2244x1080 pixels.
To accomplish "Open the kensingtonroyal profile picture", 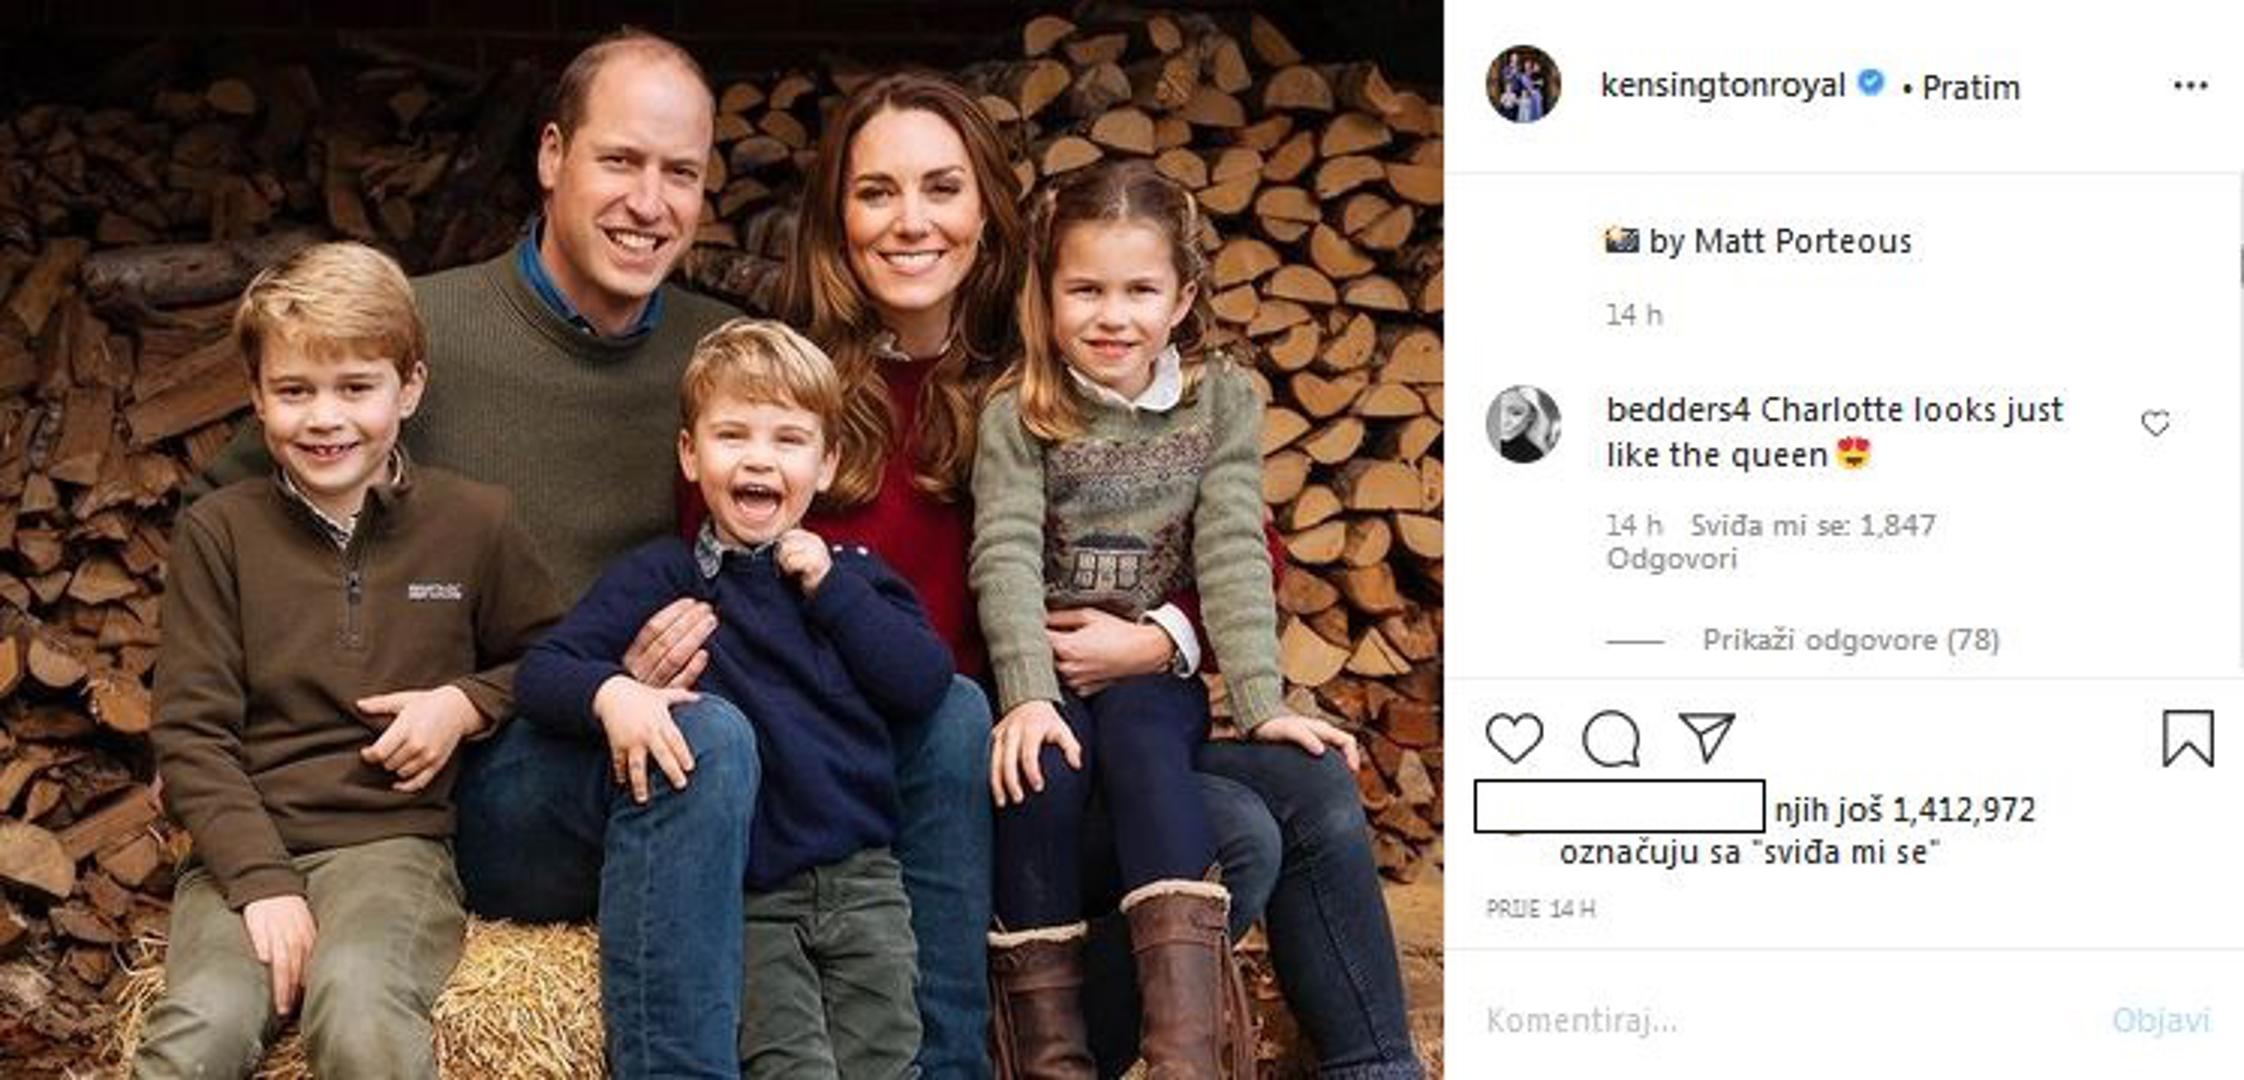I will pyautogui.click(x=1523, y=84).
